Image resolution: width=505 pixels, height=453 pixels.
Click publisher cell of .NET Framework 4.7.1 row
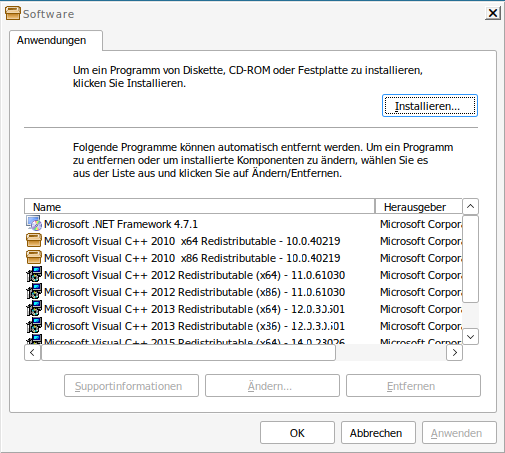[421, 224]
